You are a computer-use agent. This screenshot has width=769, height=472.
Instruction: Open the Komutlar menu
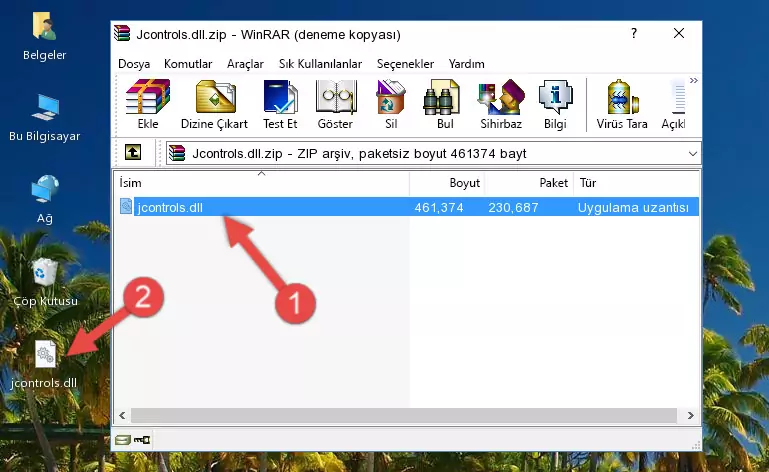188,64
